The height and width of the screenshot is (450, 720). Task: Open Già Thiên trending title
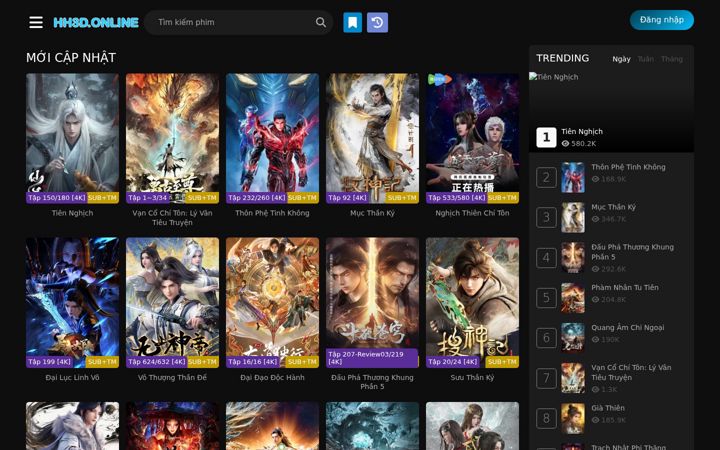608,408
